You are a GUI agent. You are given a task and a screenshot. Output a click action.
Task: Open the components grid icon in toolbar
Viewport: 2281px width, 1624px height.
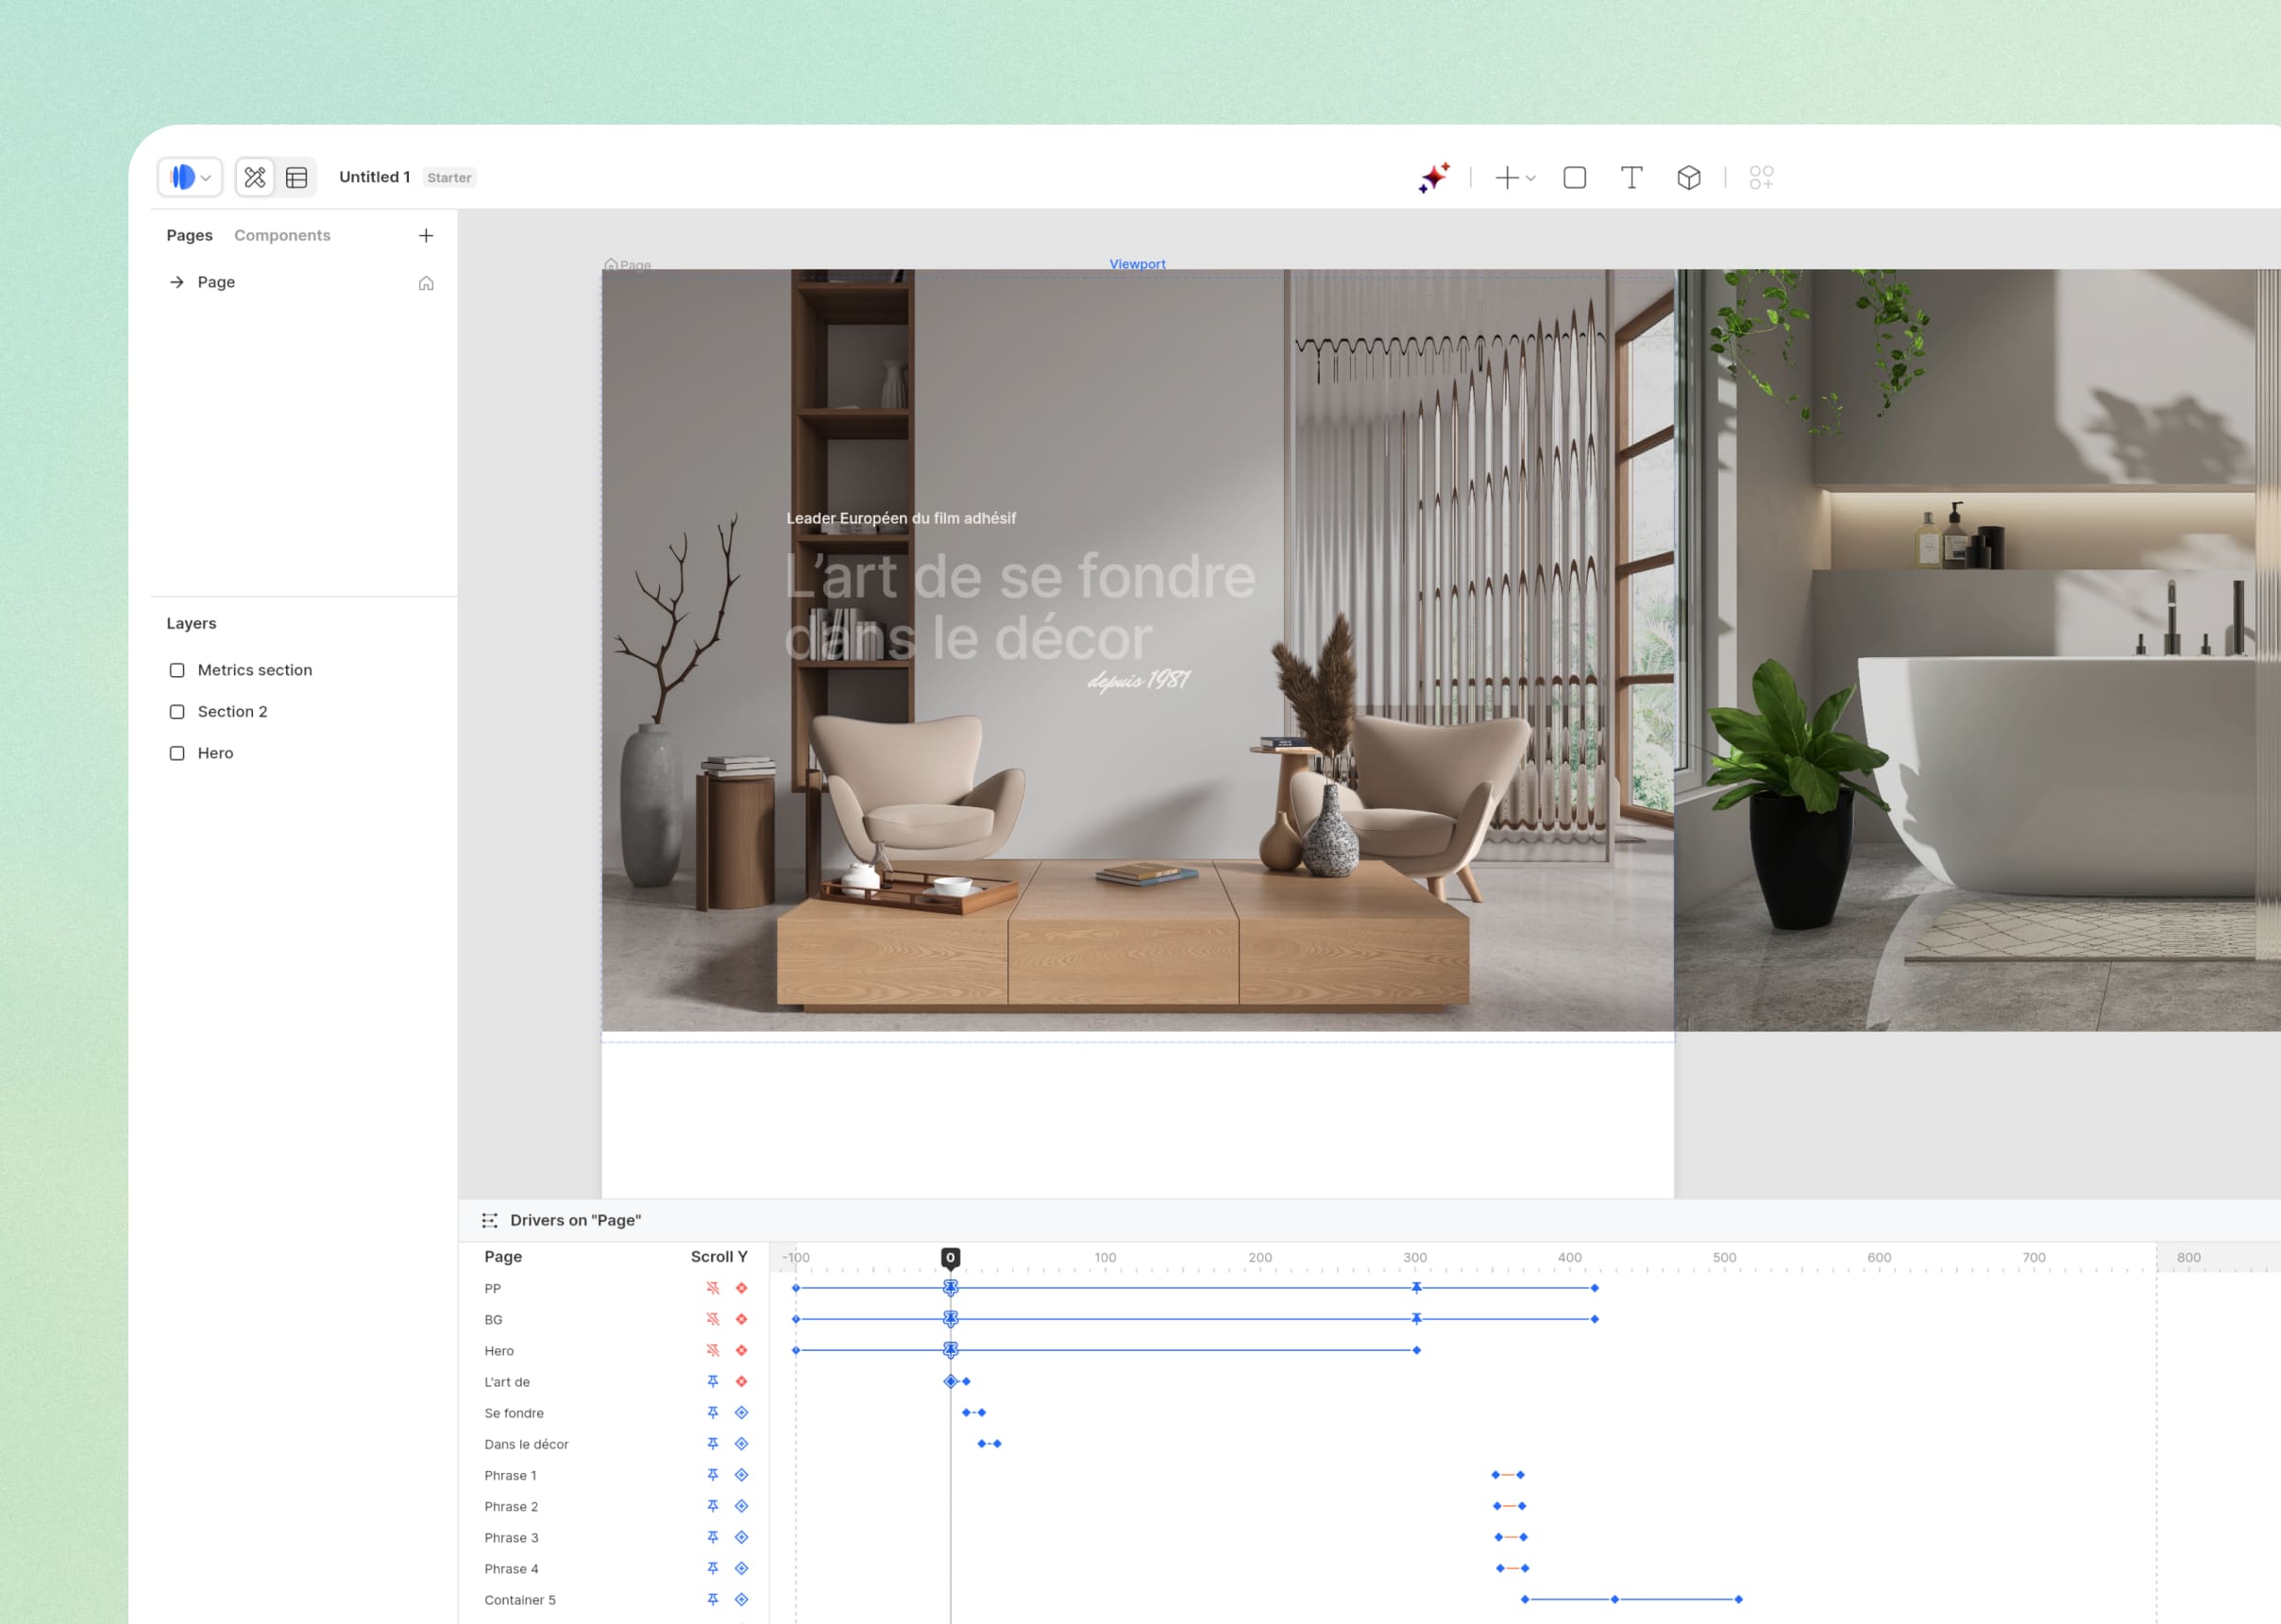(1760, 177)
